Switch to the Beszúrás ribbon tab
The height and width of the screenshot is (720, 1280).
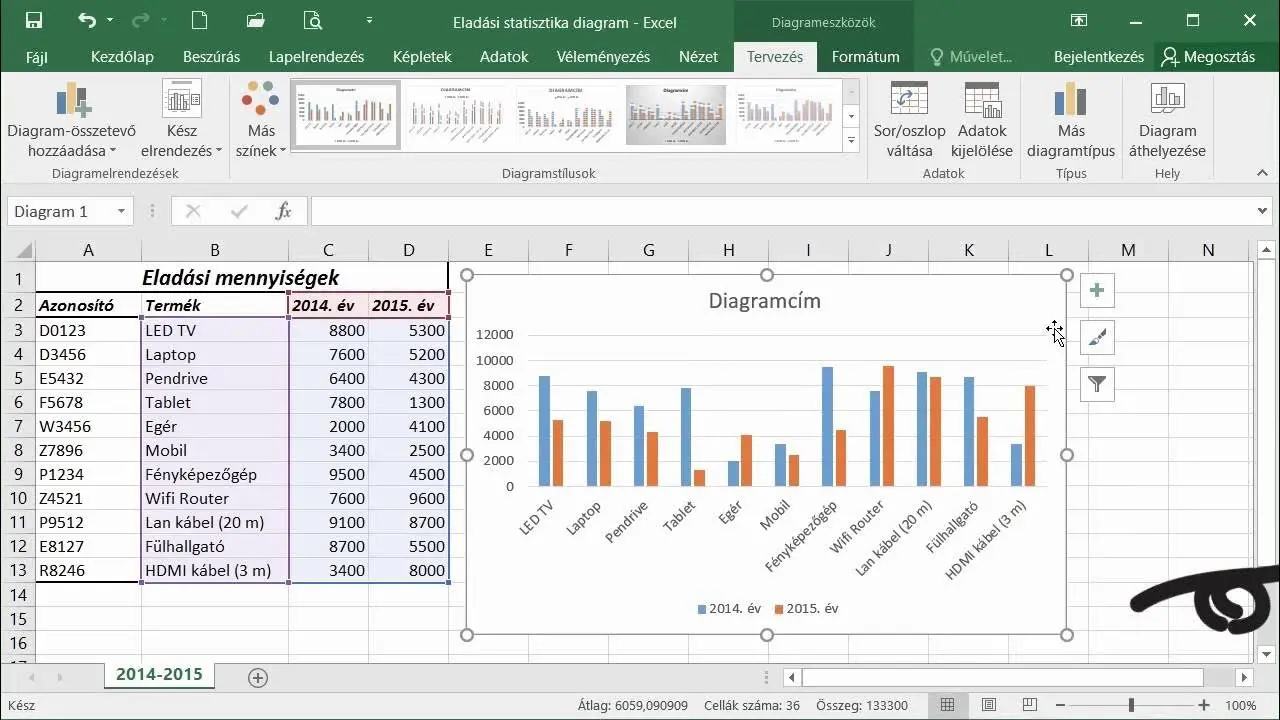point(211,57)
